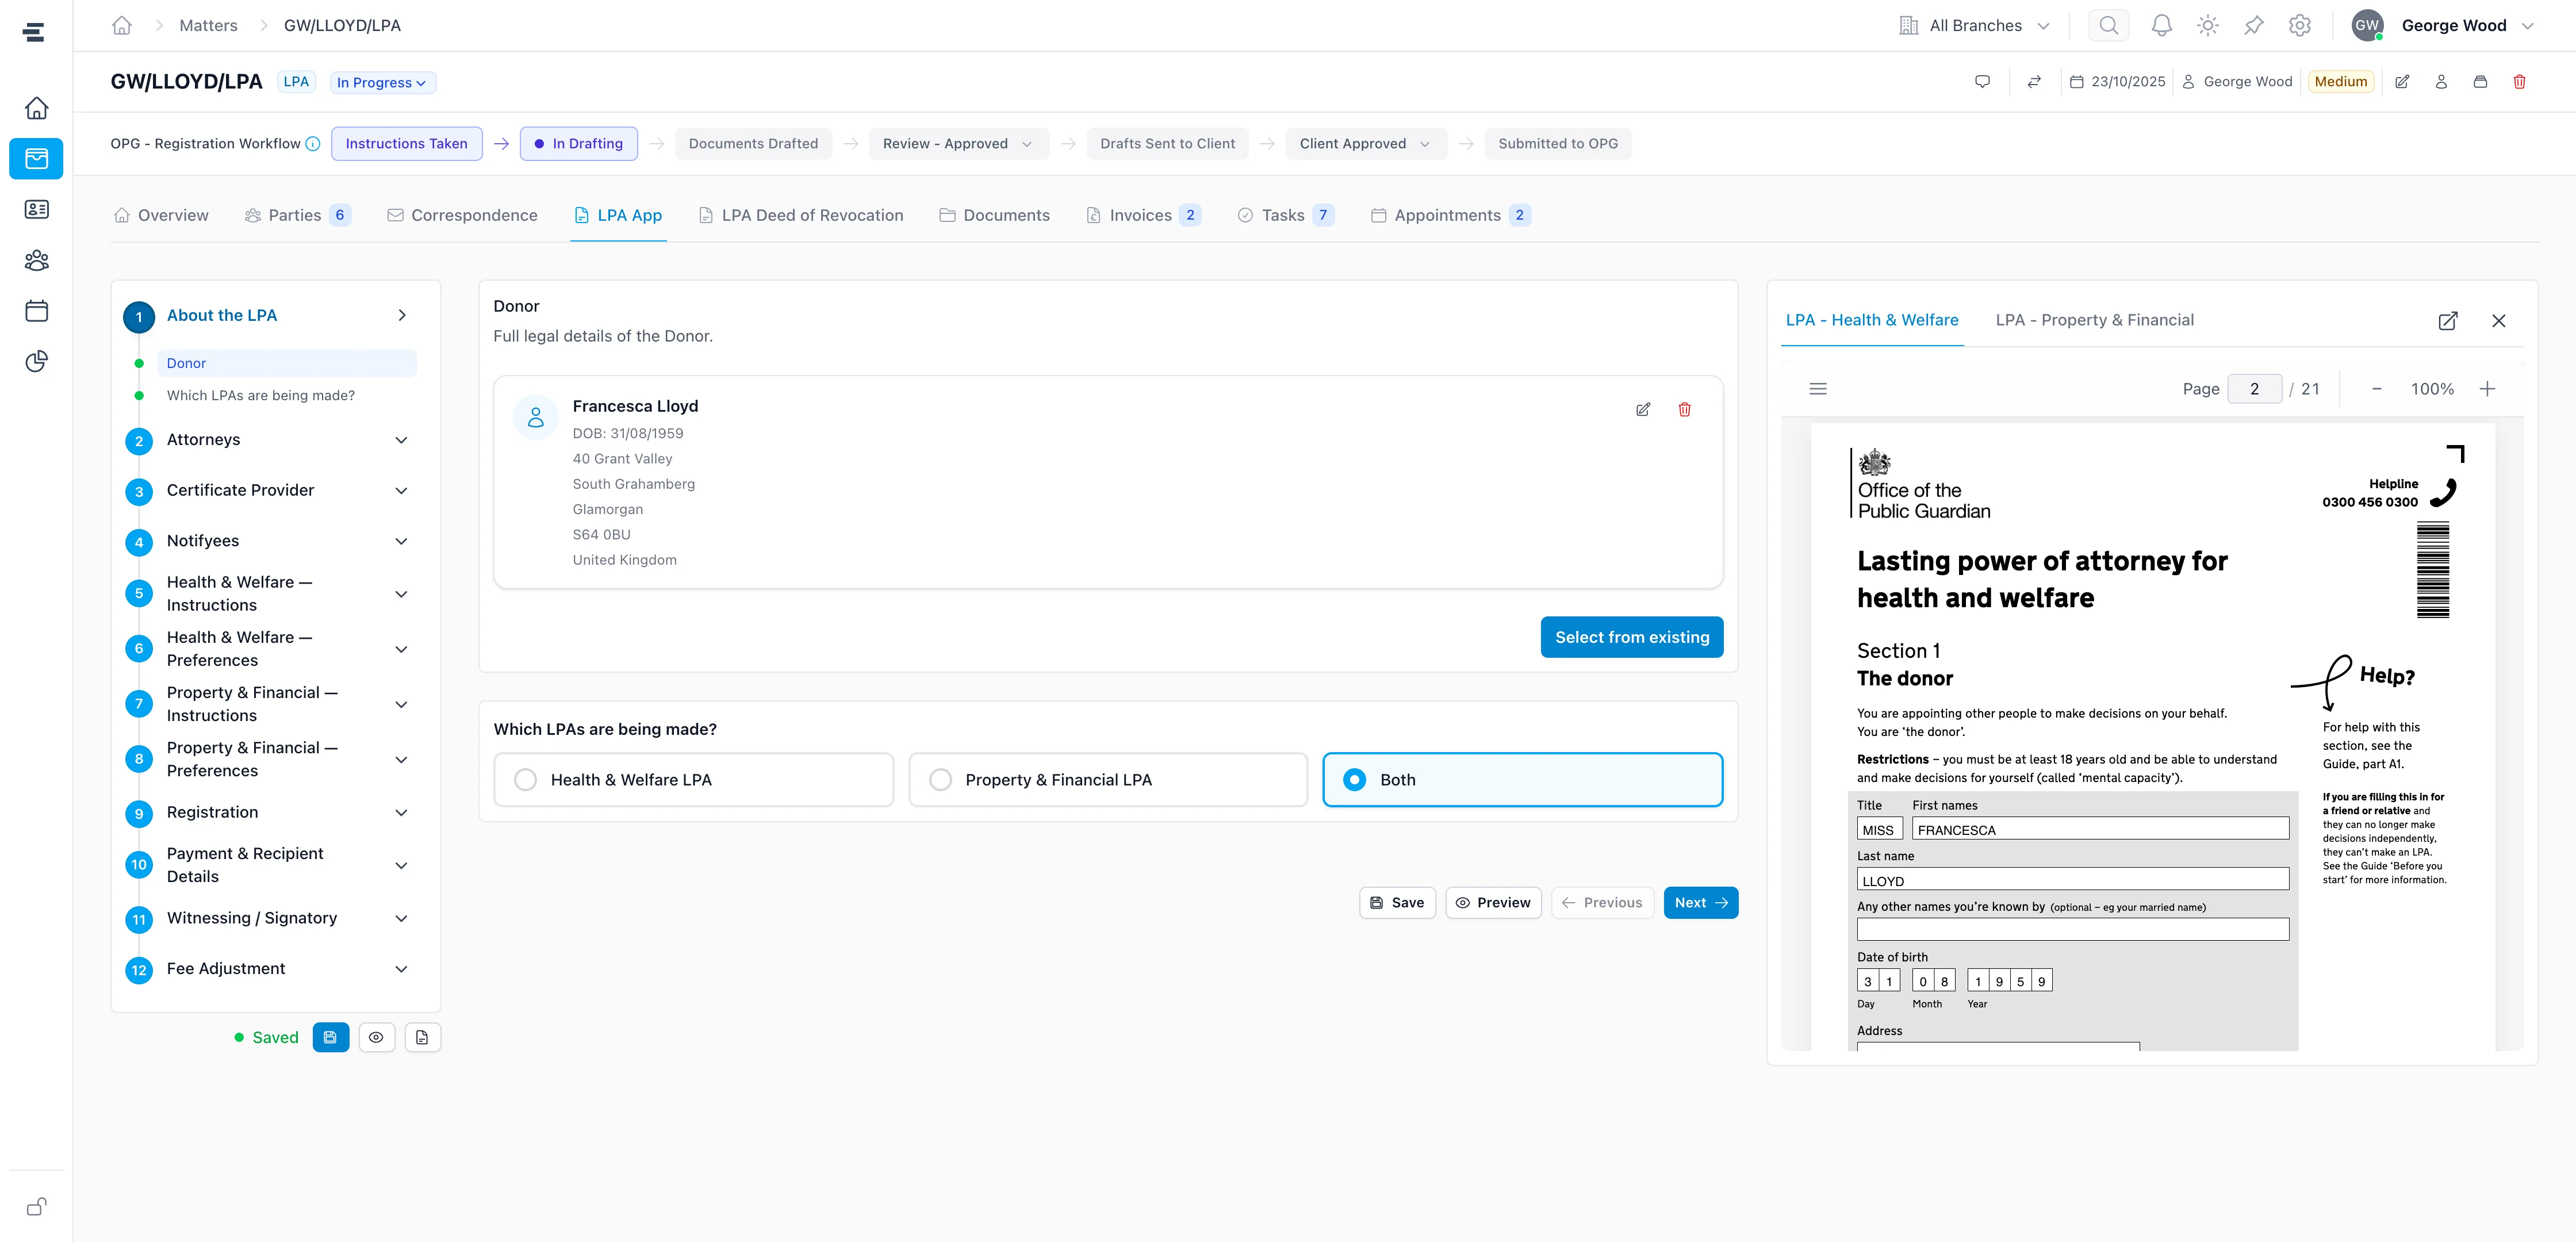Select the Health & Welfare LPA option
This screenshot has width=2576, height=1242.
click(x=693, y=780)
